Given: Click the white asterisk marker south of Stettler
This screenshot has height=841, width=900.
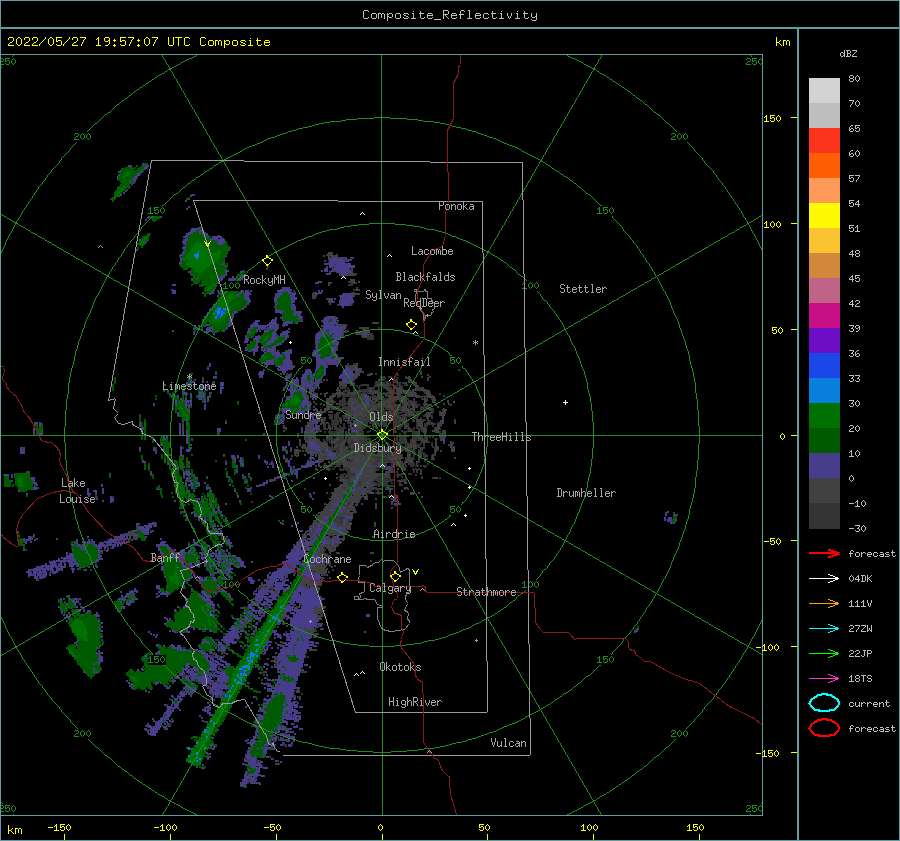Looking at the screenshot, I should [475, 343].
